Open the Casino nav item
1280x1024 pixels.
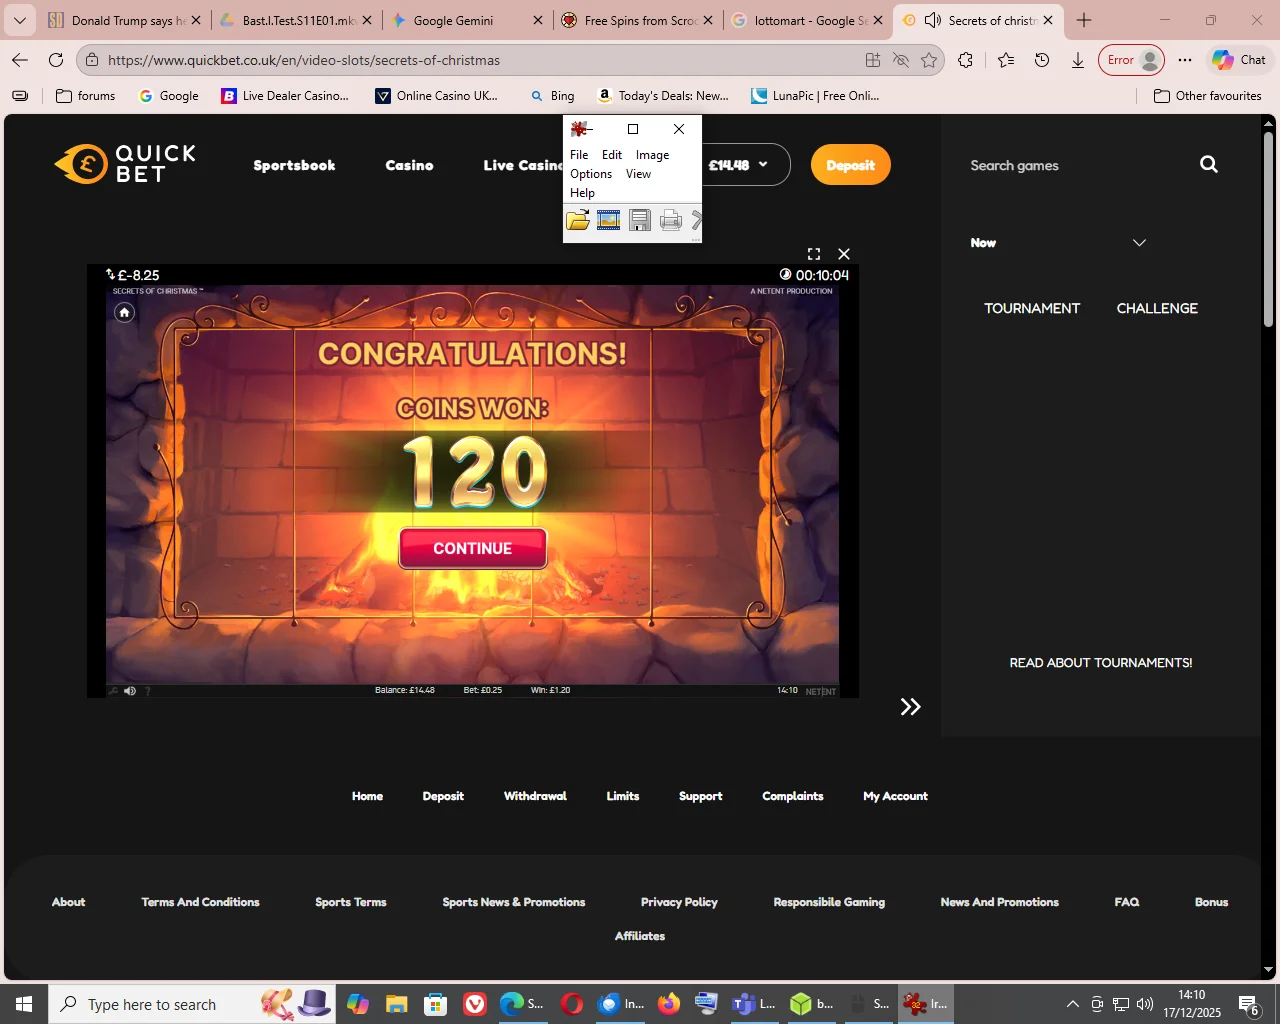[409, 165]
